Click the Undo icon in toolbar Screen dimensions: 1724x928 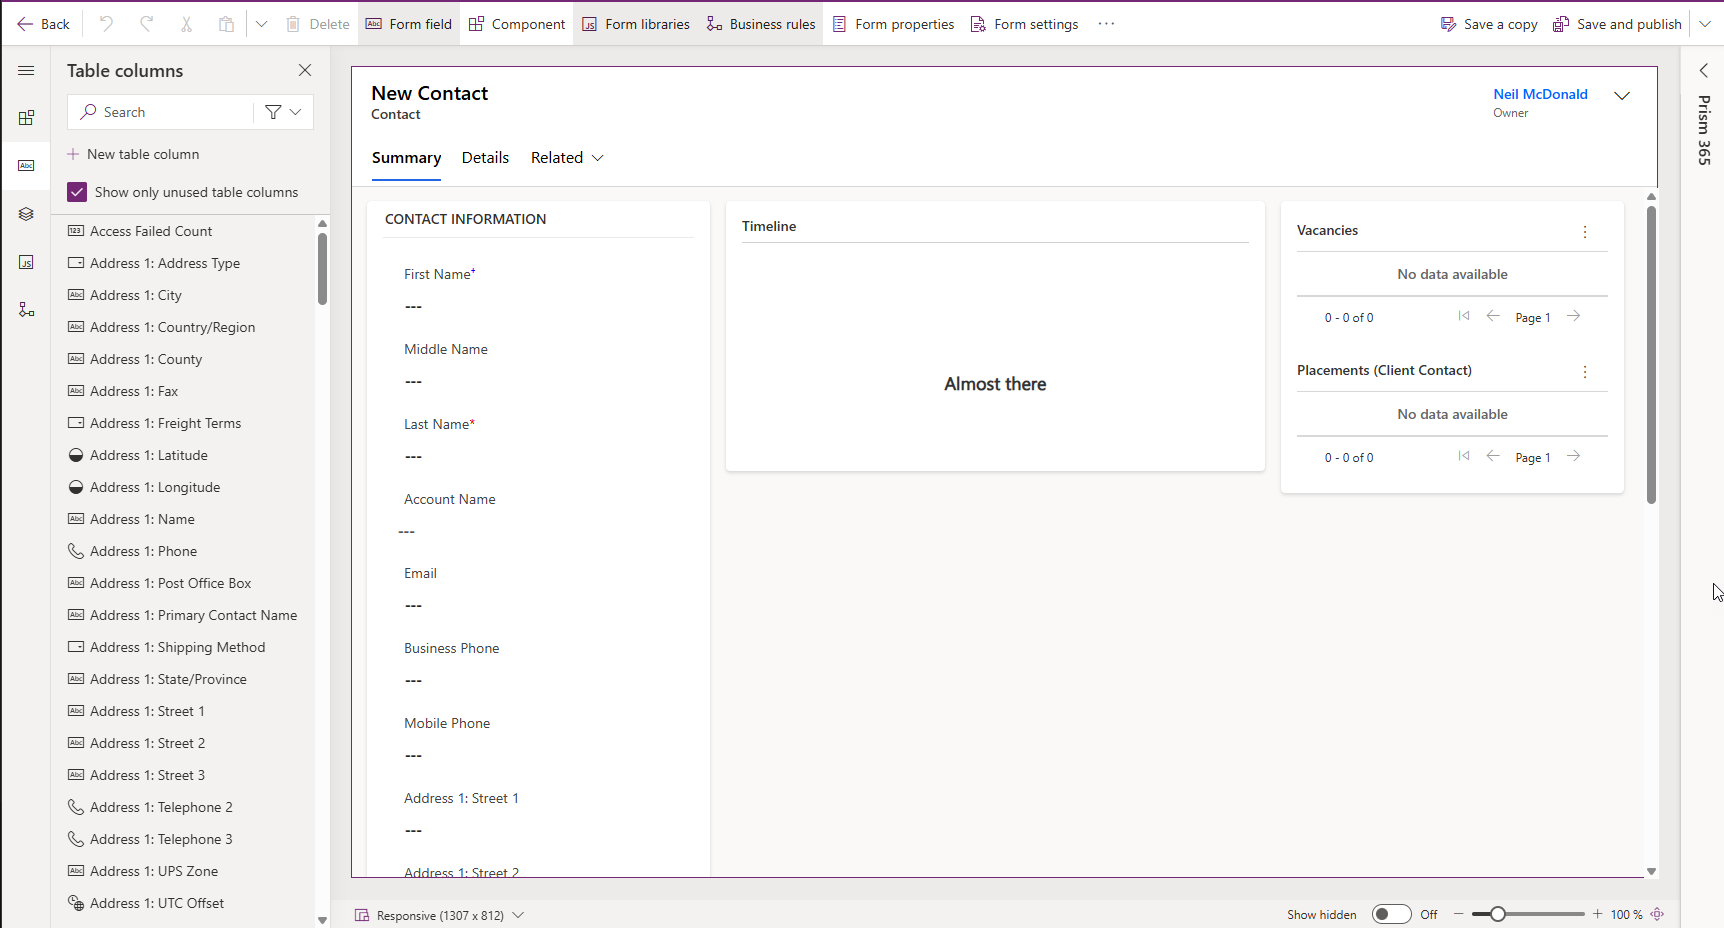click(106, 24)
